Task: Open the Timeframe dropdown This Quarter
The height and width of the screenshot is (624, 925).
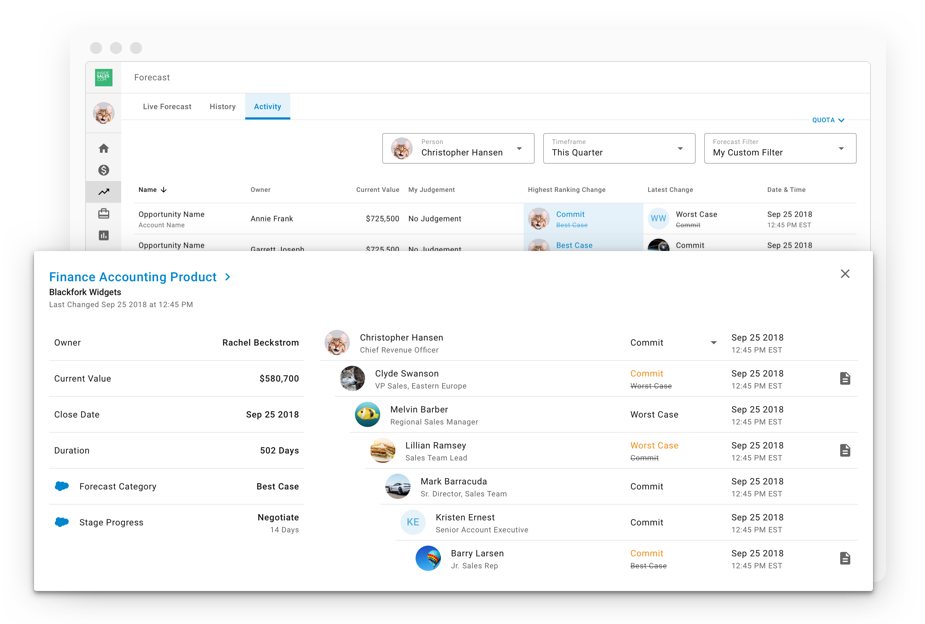Action: 619,148
